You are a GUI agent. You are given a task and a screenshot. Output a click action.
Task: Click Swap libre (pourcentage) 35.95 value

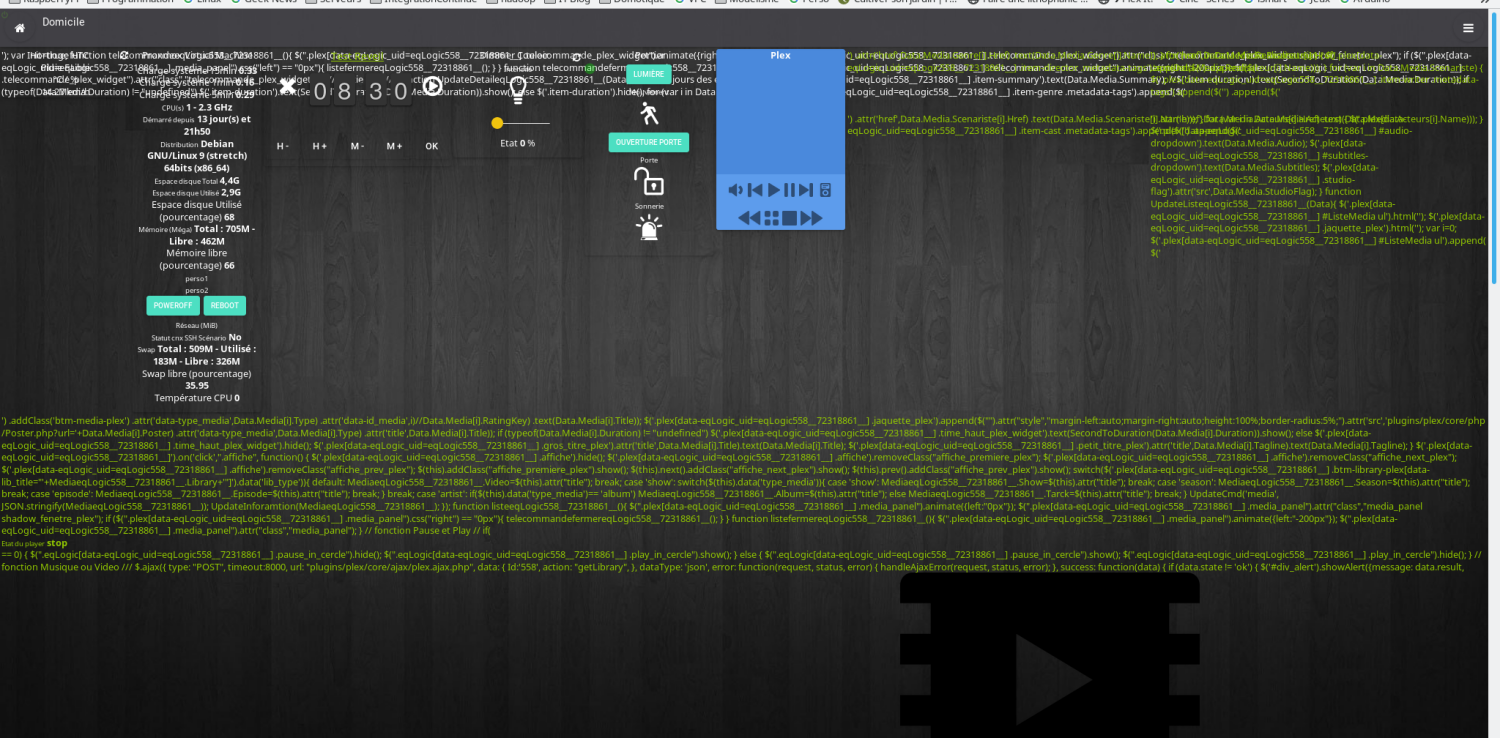[x=196, y=379]
